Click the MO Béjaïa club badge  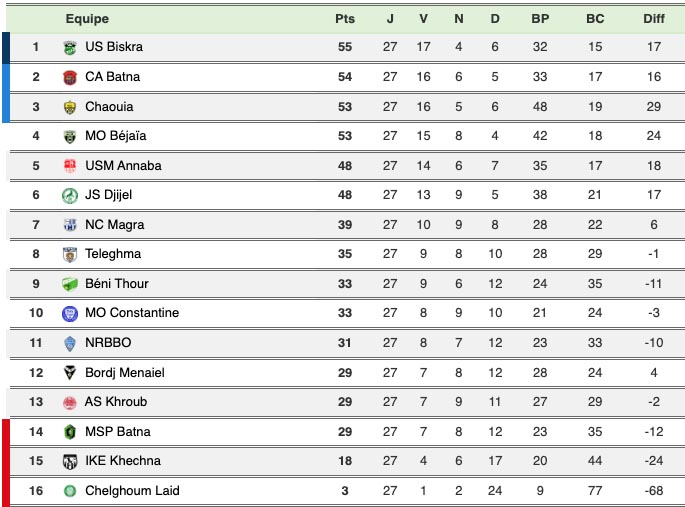[x=69, y=136]
